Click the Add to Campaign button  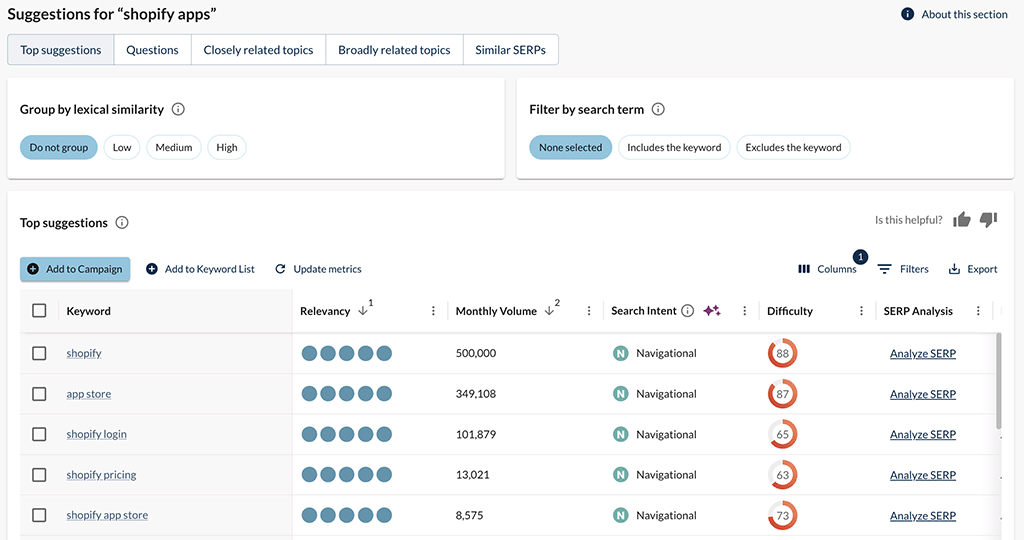[75, 269]
